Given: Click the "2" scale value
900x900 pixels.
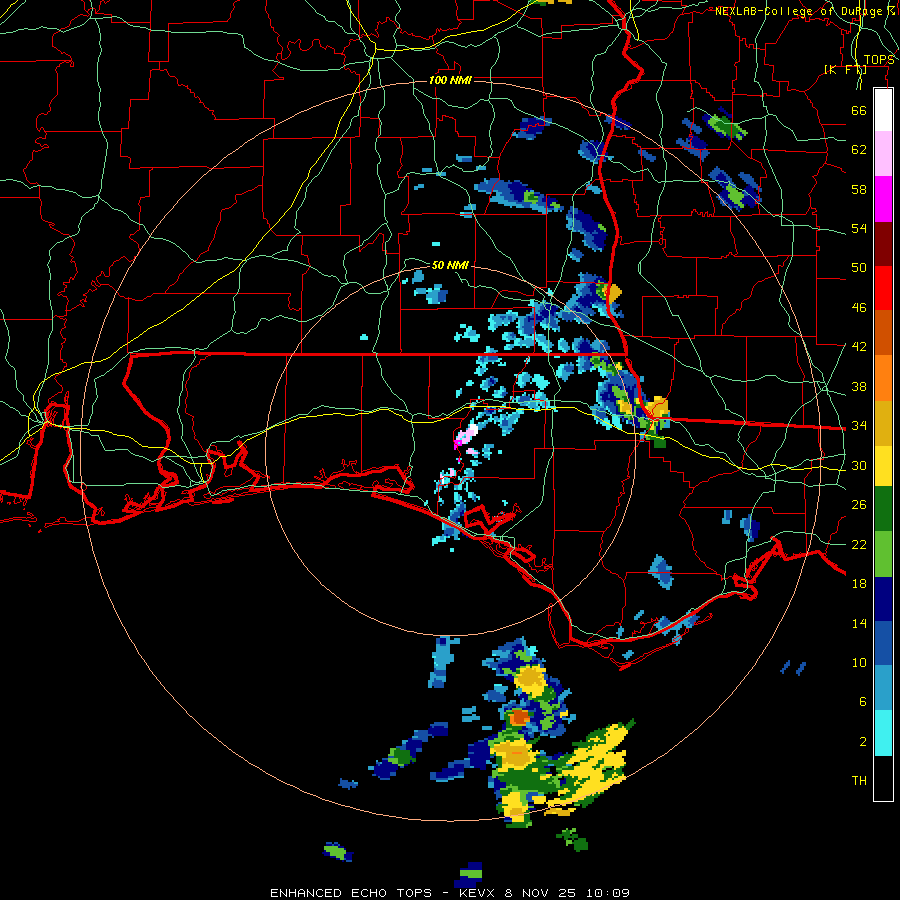Looking at the screenshot, I should coord(863,742).
